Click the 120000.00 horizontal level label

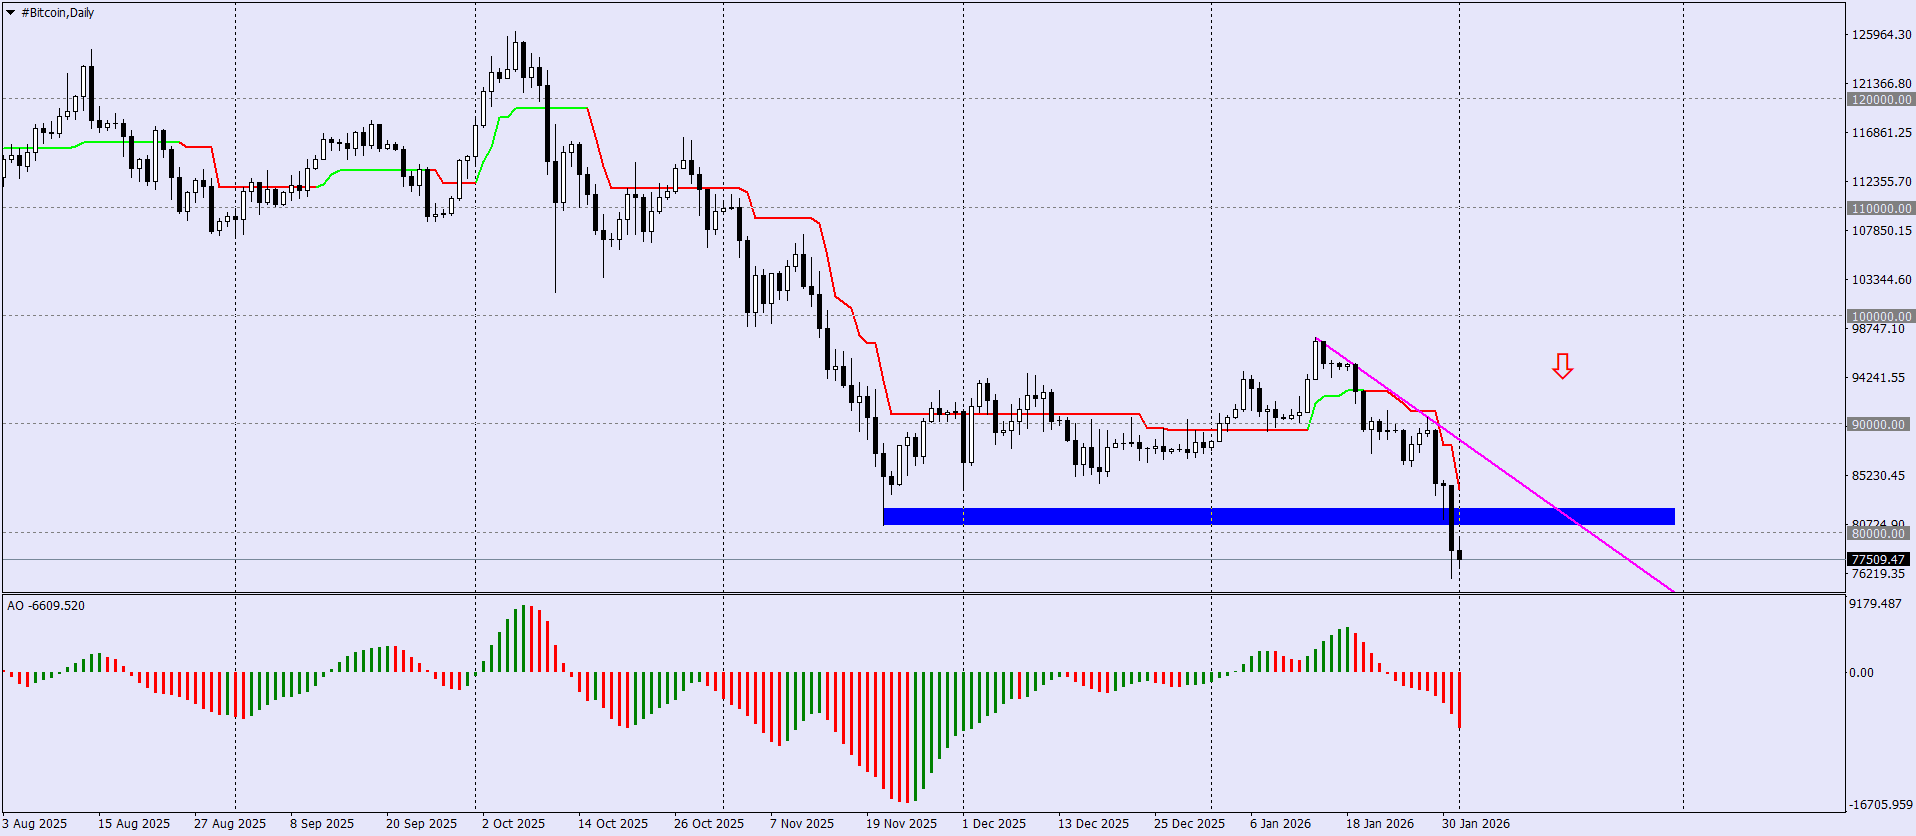click(1880, 99)
